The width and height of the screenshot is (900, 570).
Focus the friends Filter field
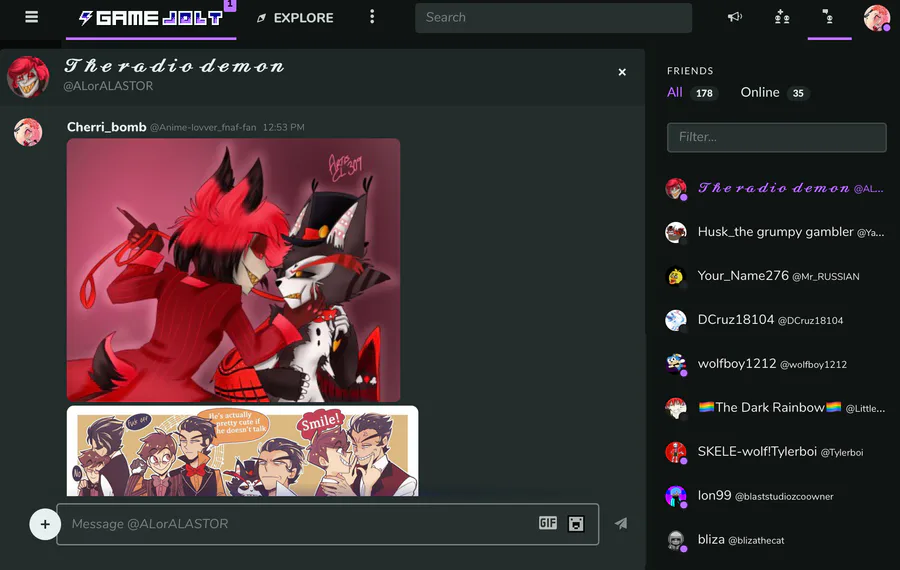point(777,137)
